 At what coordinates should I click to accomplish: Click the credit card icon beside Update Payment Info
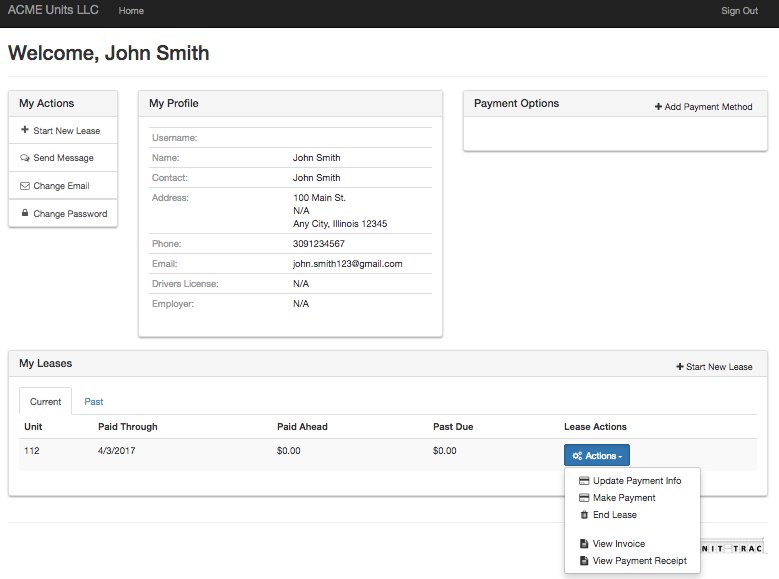point(584,481)
